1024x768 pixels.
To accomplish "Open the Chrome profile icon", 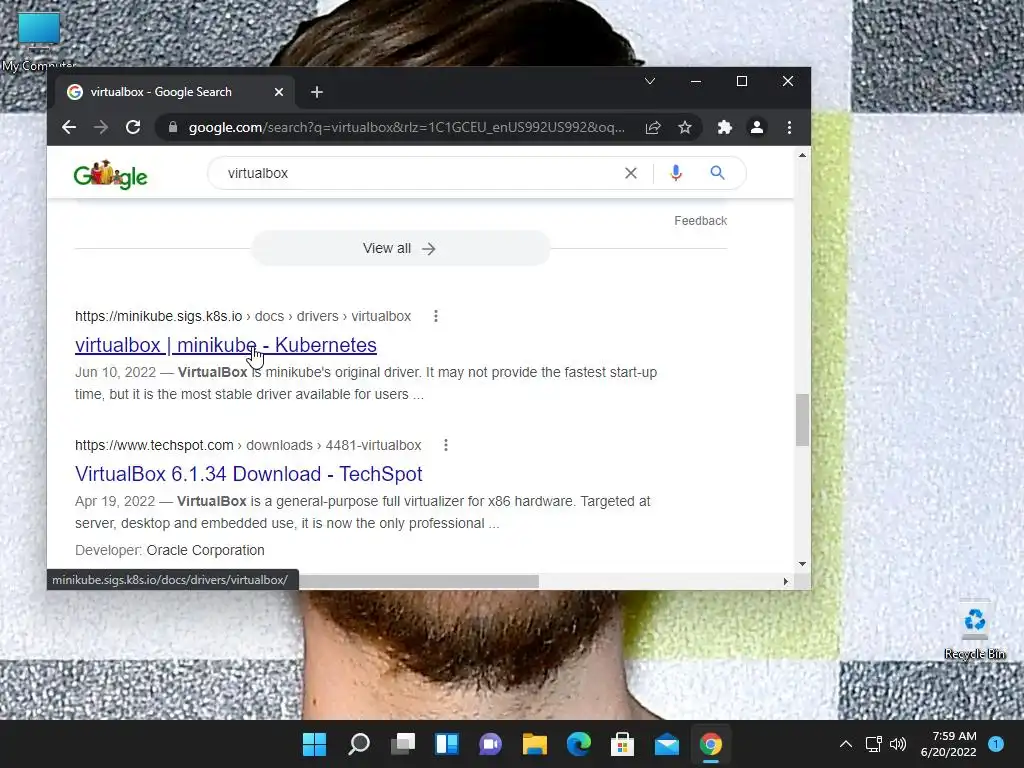I will [x=757, y=127].
